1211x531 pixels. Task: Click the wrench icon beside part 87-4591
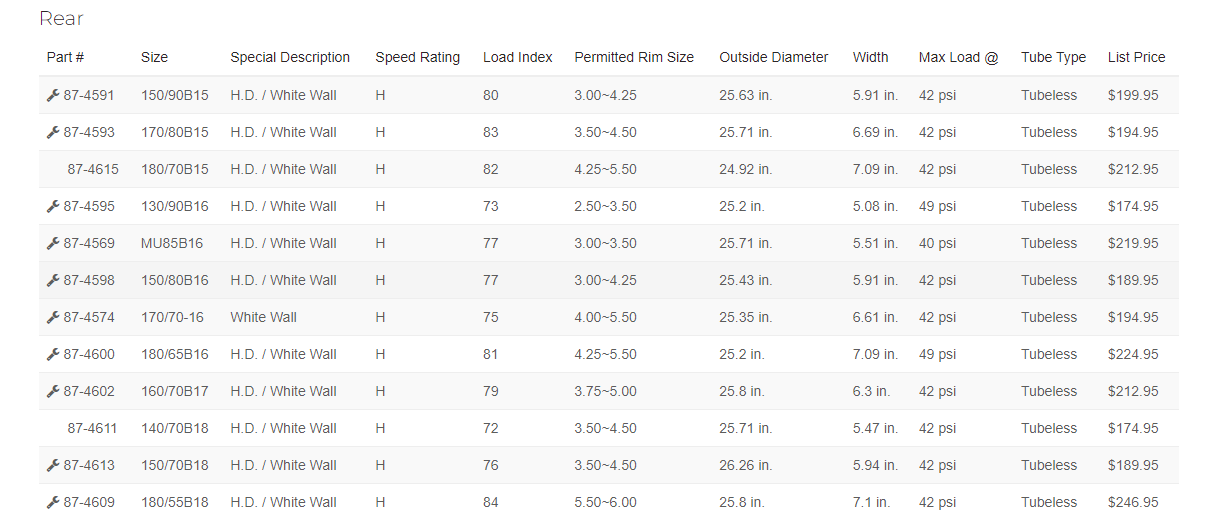point(53,96)
